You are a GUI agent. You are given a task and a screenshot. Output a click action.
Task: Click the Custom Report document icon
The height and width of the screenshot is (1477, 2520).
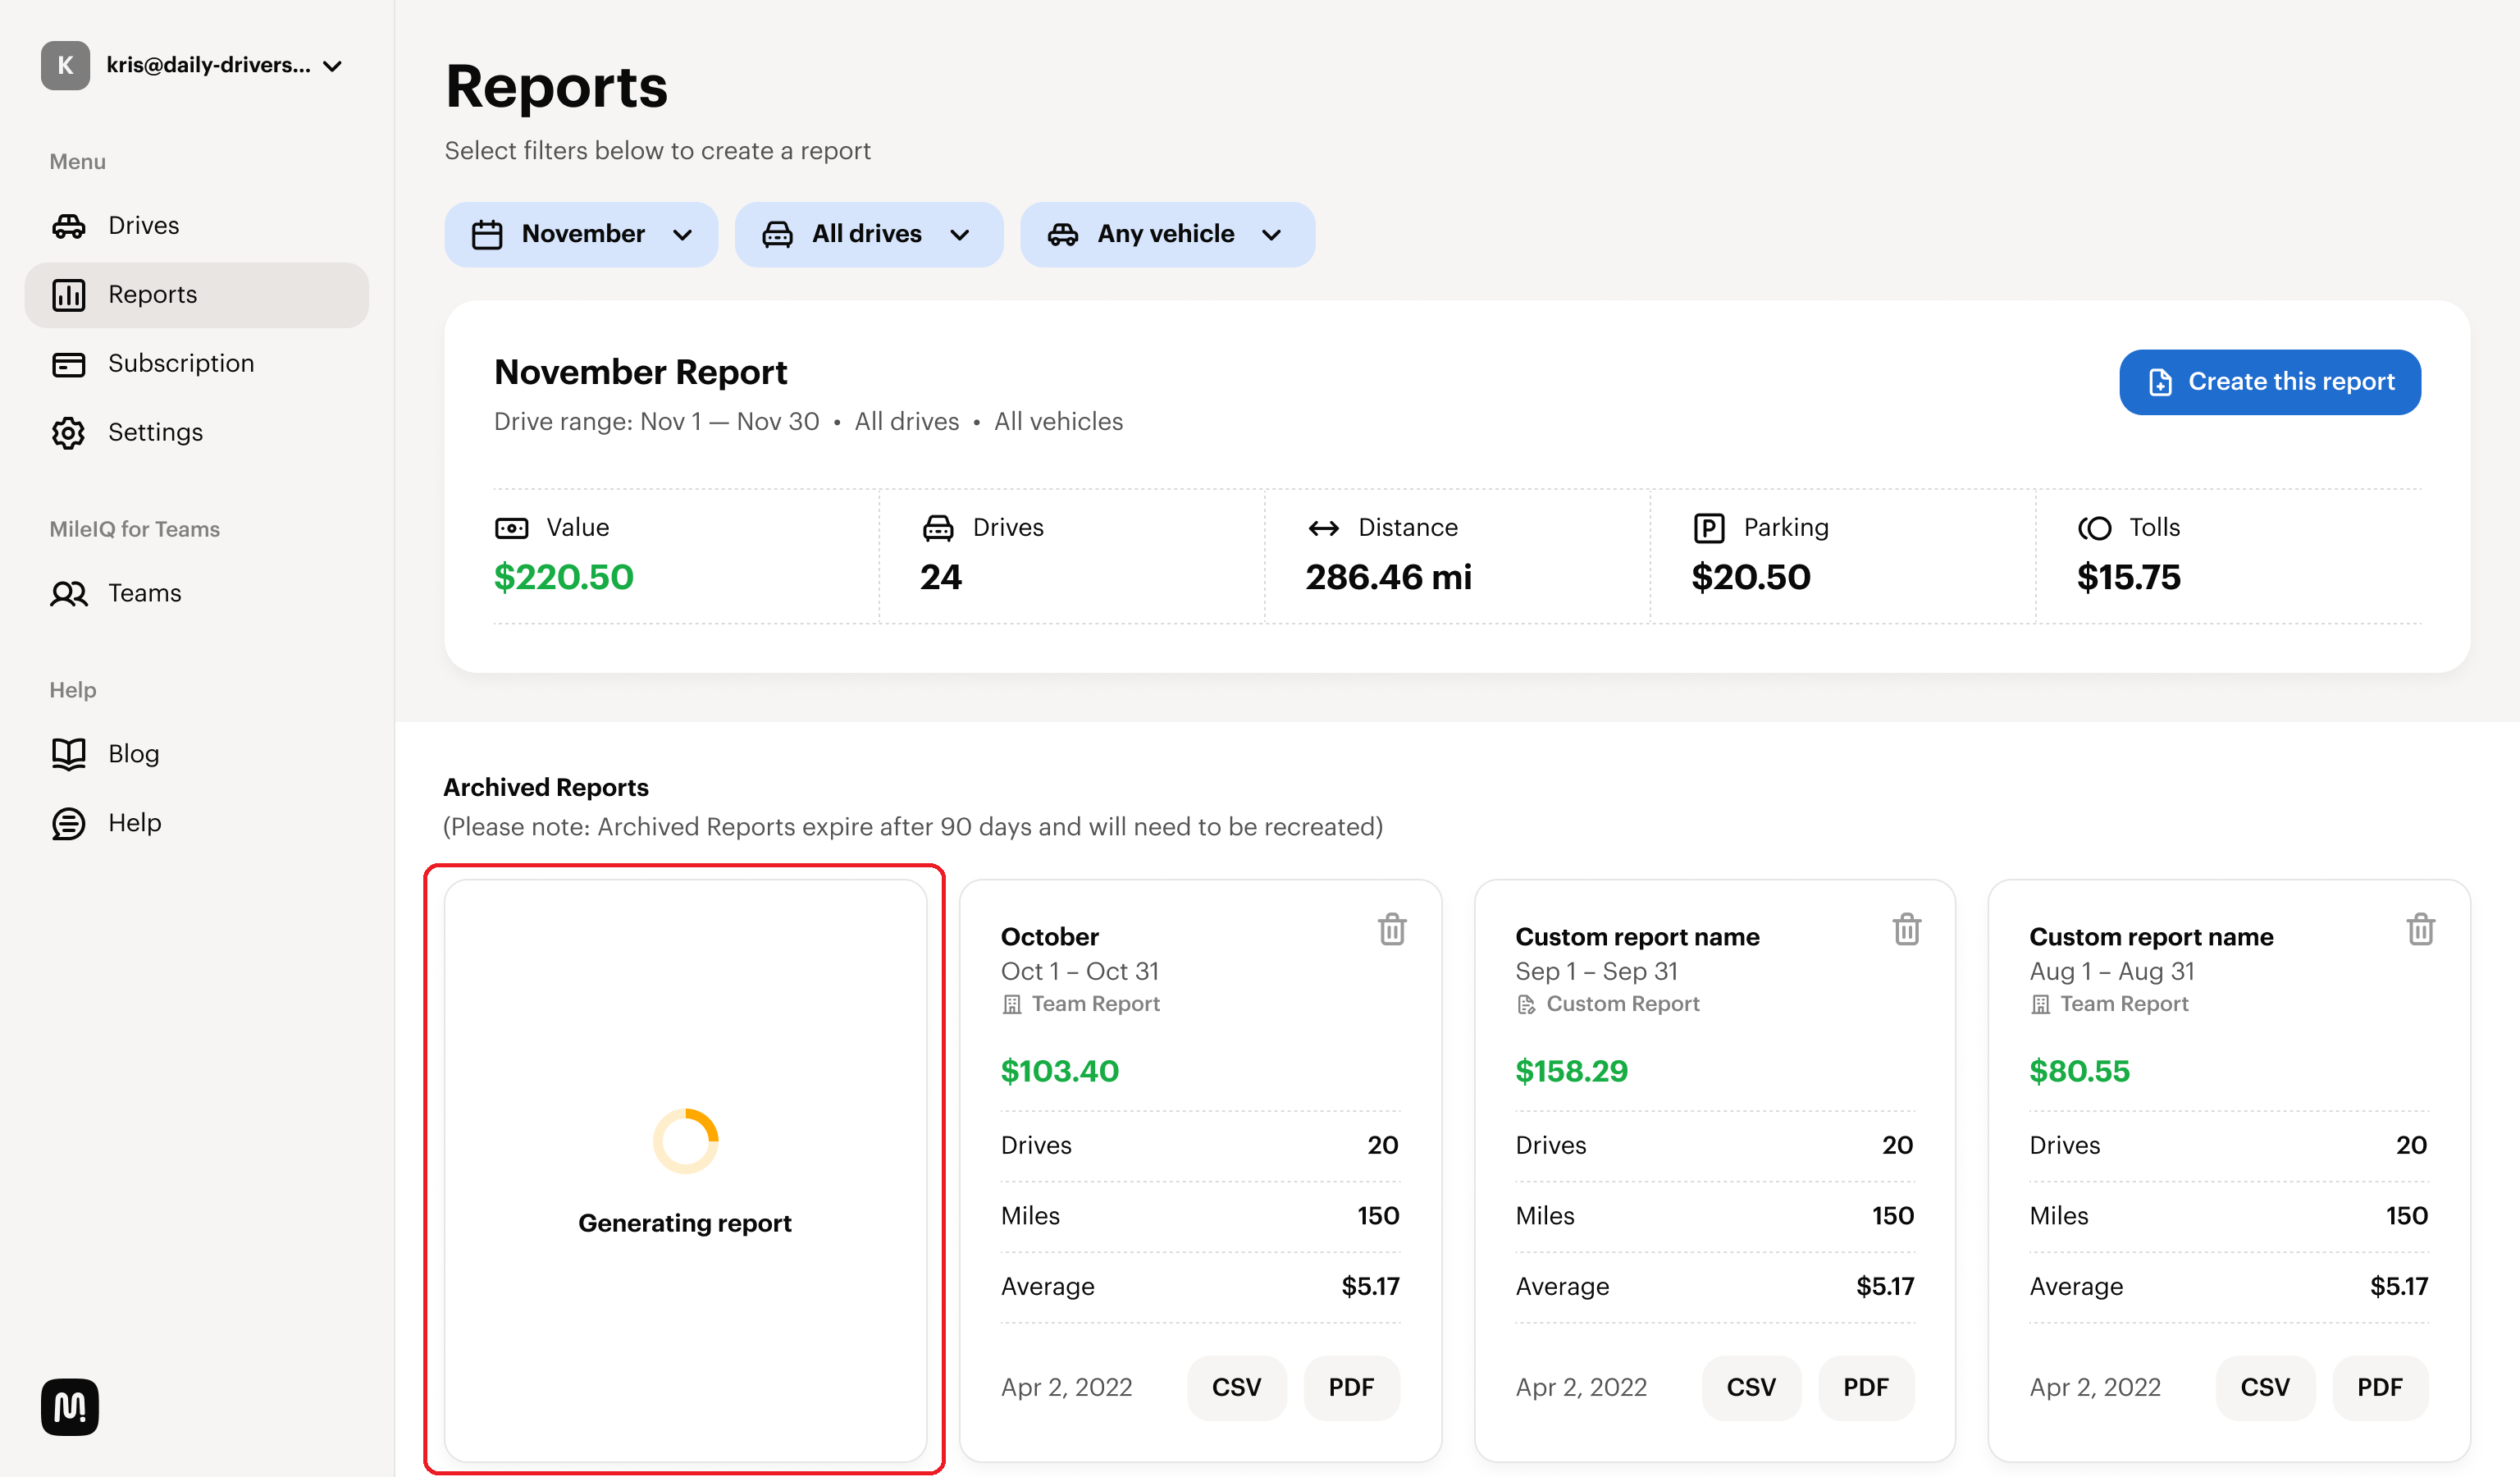1525,1005
